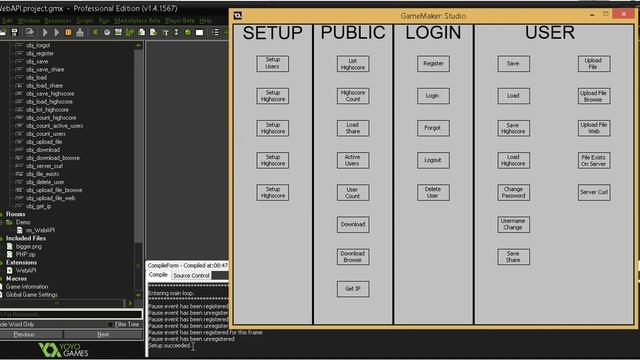This screenshot has width=640, height=360.
Task: Create a shader with the page-arrow icon
Action: pos(153,32)
